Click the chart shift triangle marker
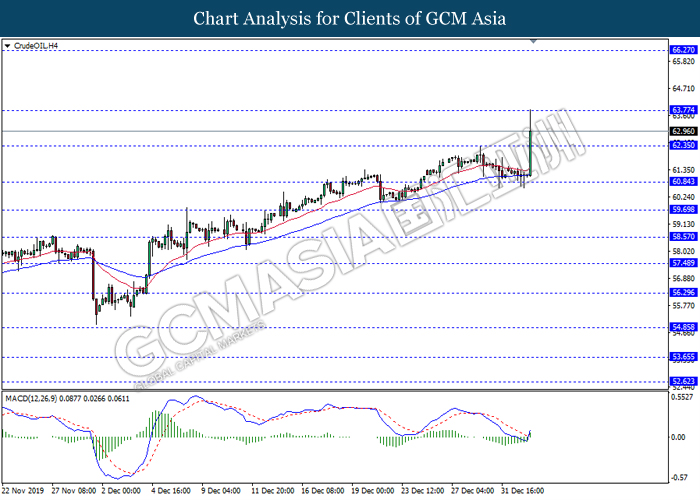The height and width of the screenshot is (500, 700). pyautogui.click(x=533, y=41)
